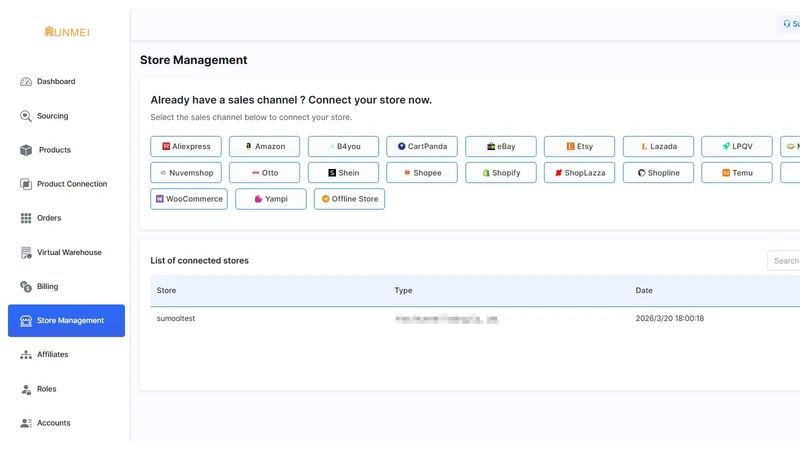The image size is (800, 450).
Task: Click the Orders grid icon
Action: 26,218
